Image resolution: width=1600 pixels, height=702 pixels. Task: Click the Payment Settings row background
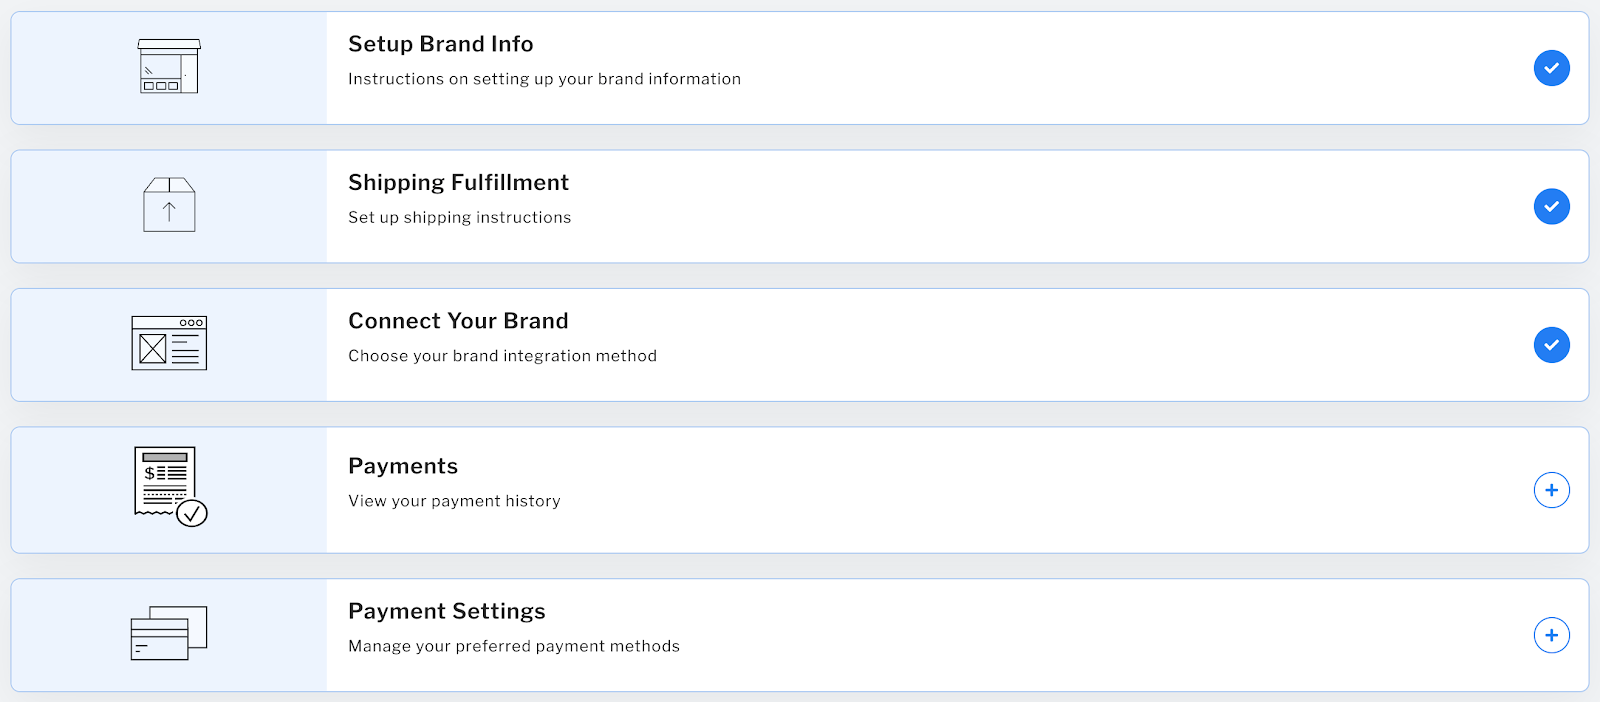pos(900,634)
